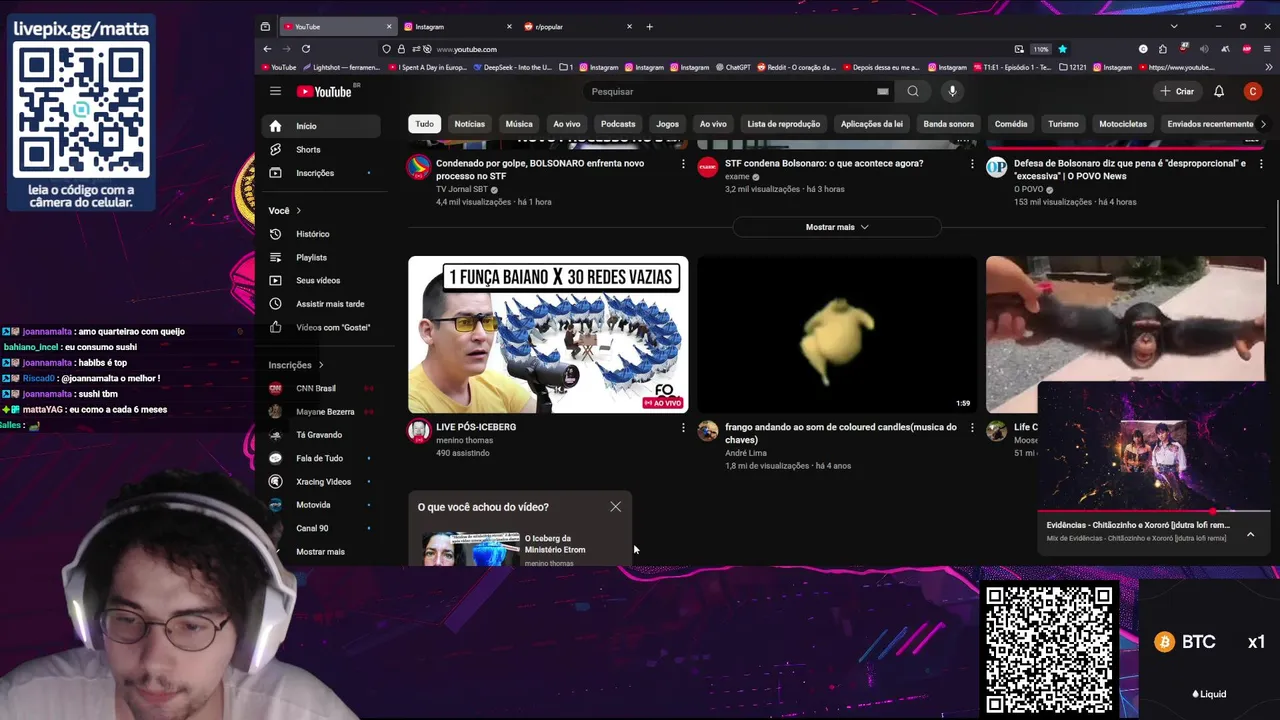Click menino thomas channel avatar

click(x=419, y=431)
